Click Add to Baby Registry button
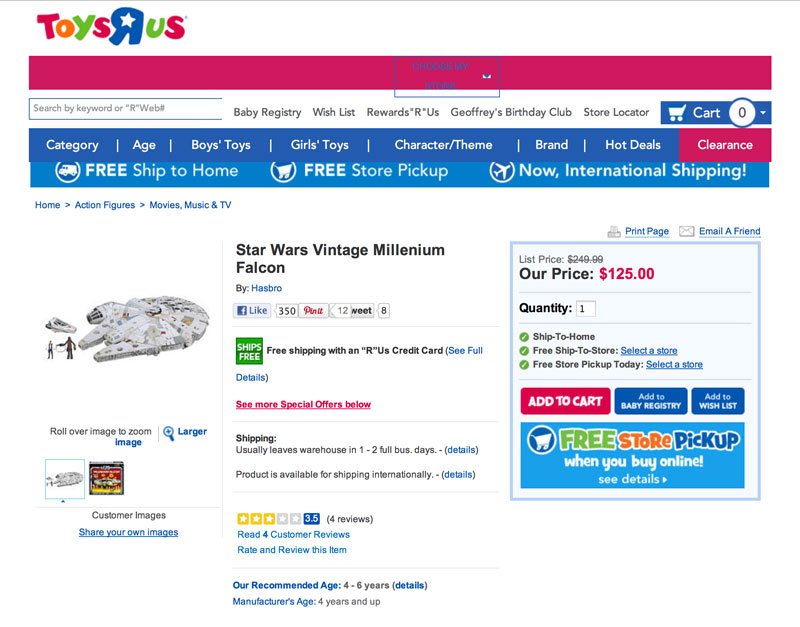 pyautogui.click(x=650, y=401)
